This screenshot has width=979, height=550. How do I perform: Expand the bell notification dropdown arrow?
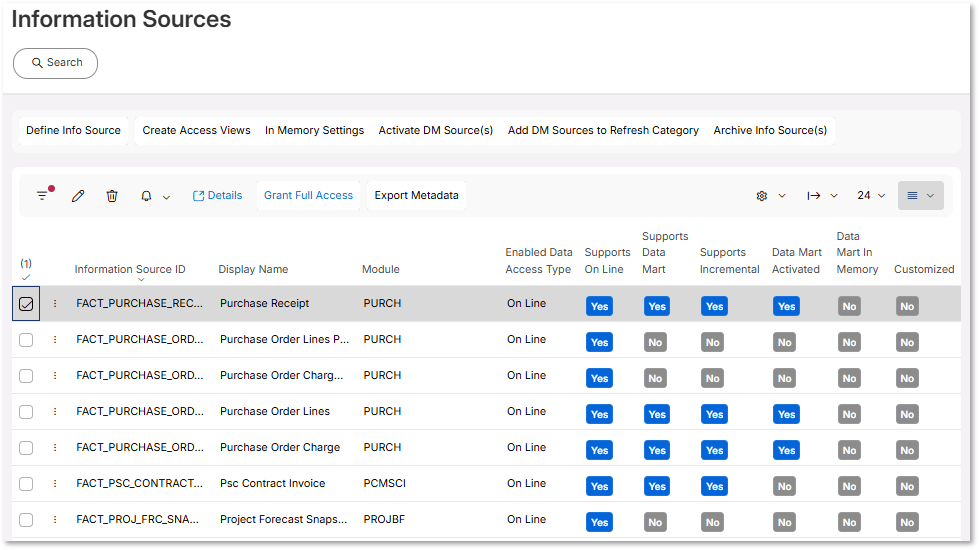click(166, 197)
